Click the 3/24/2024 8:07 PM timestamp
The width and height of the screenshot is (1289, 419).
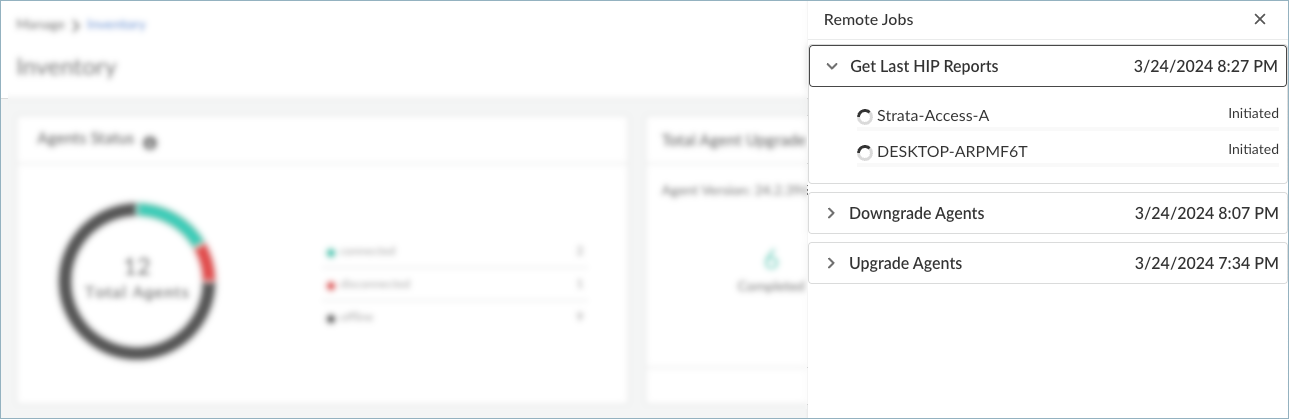[x=1206, y=213]
